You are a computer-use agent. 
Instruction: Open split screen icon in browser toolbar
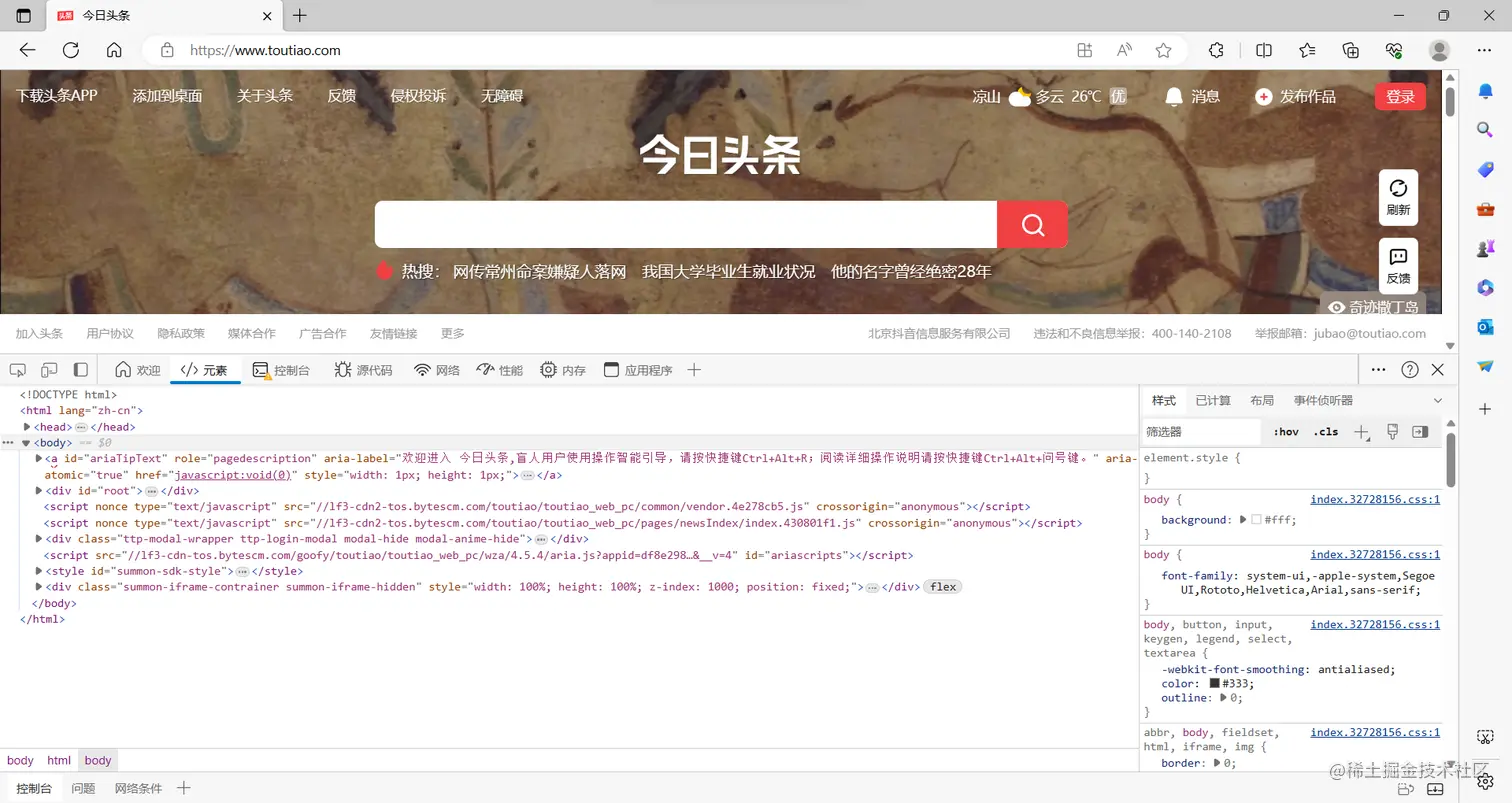[1264, 50]
